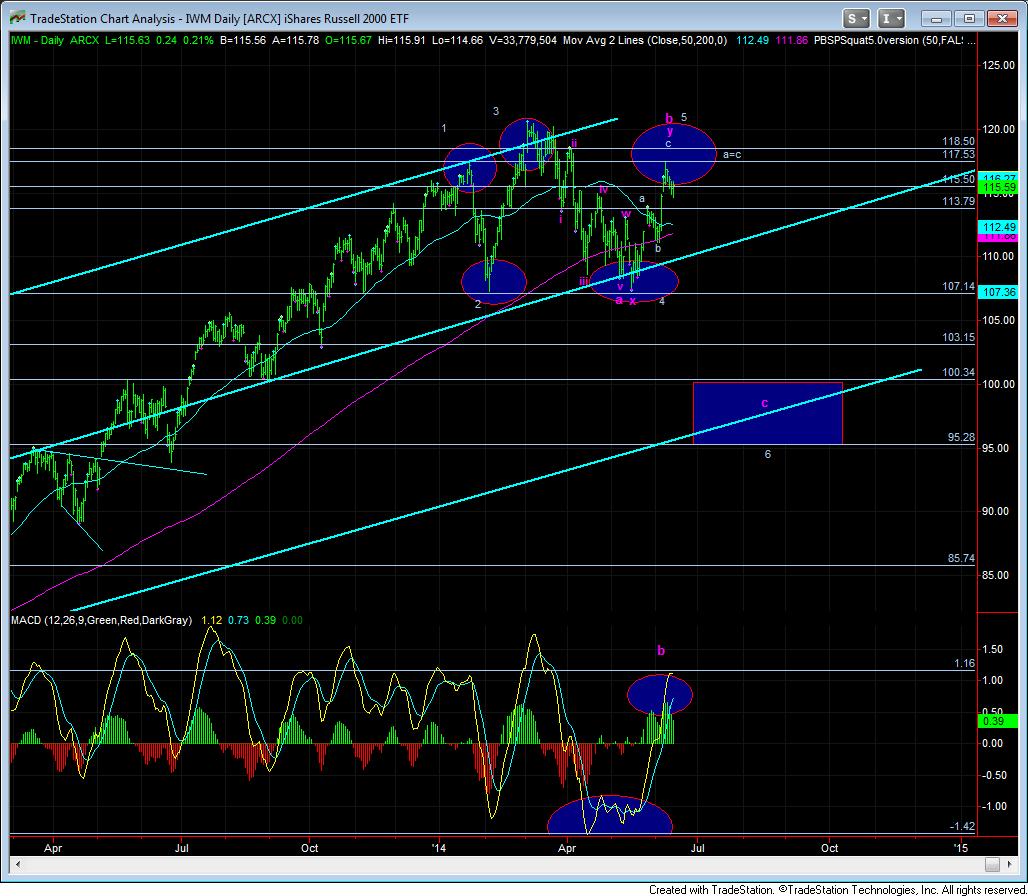Click the cyan 112.49 moving average tag
The height and width of the screenshot is (896, 1028).
pos(999,227)
